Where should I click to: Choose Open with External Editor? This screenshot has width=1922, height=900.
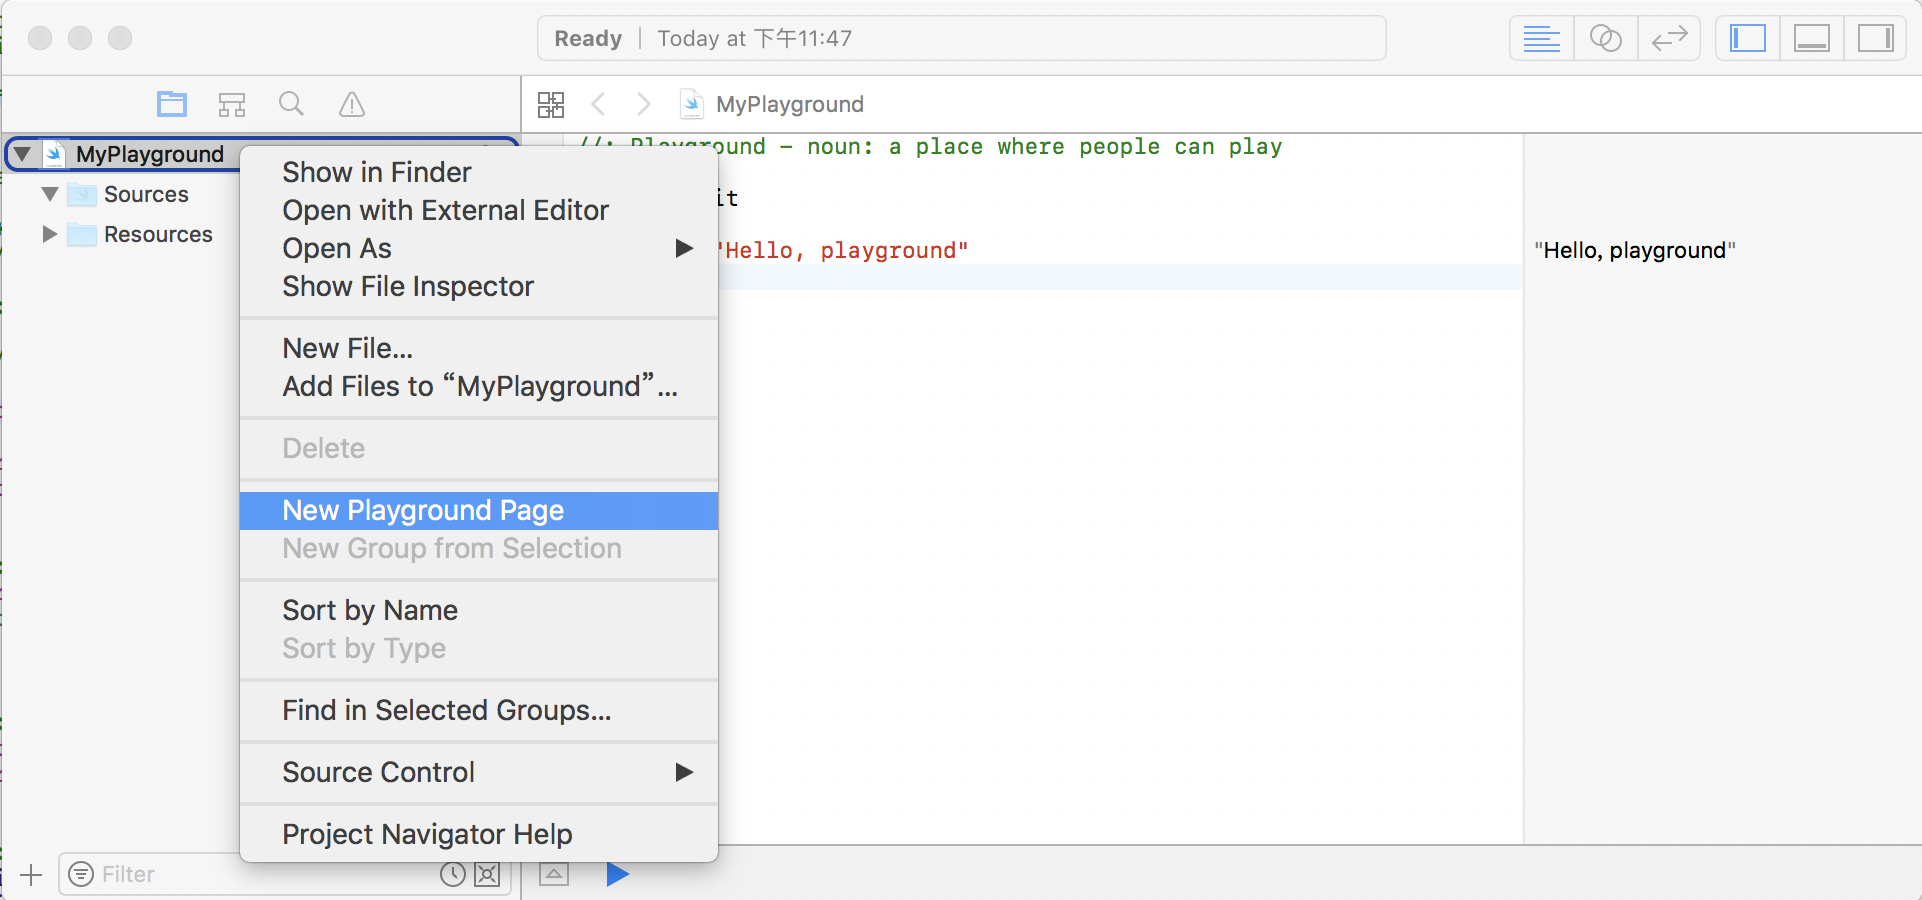479,210
